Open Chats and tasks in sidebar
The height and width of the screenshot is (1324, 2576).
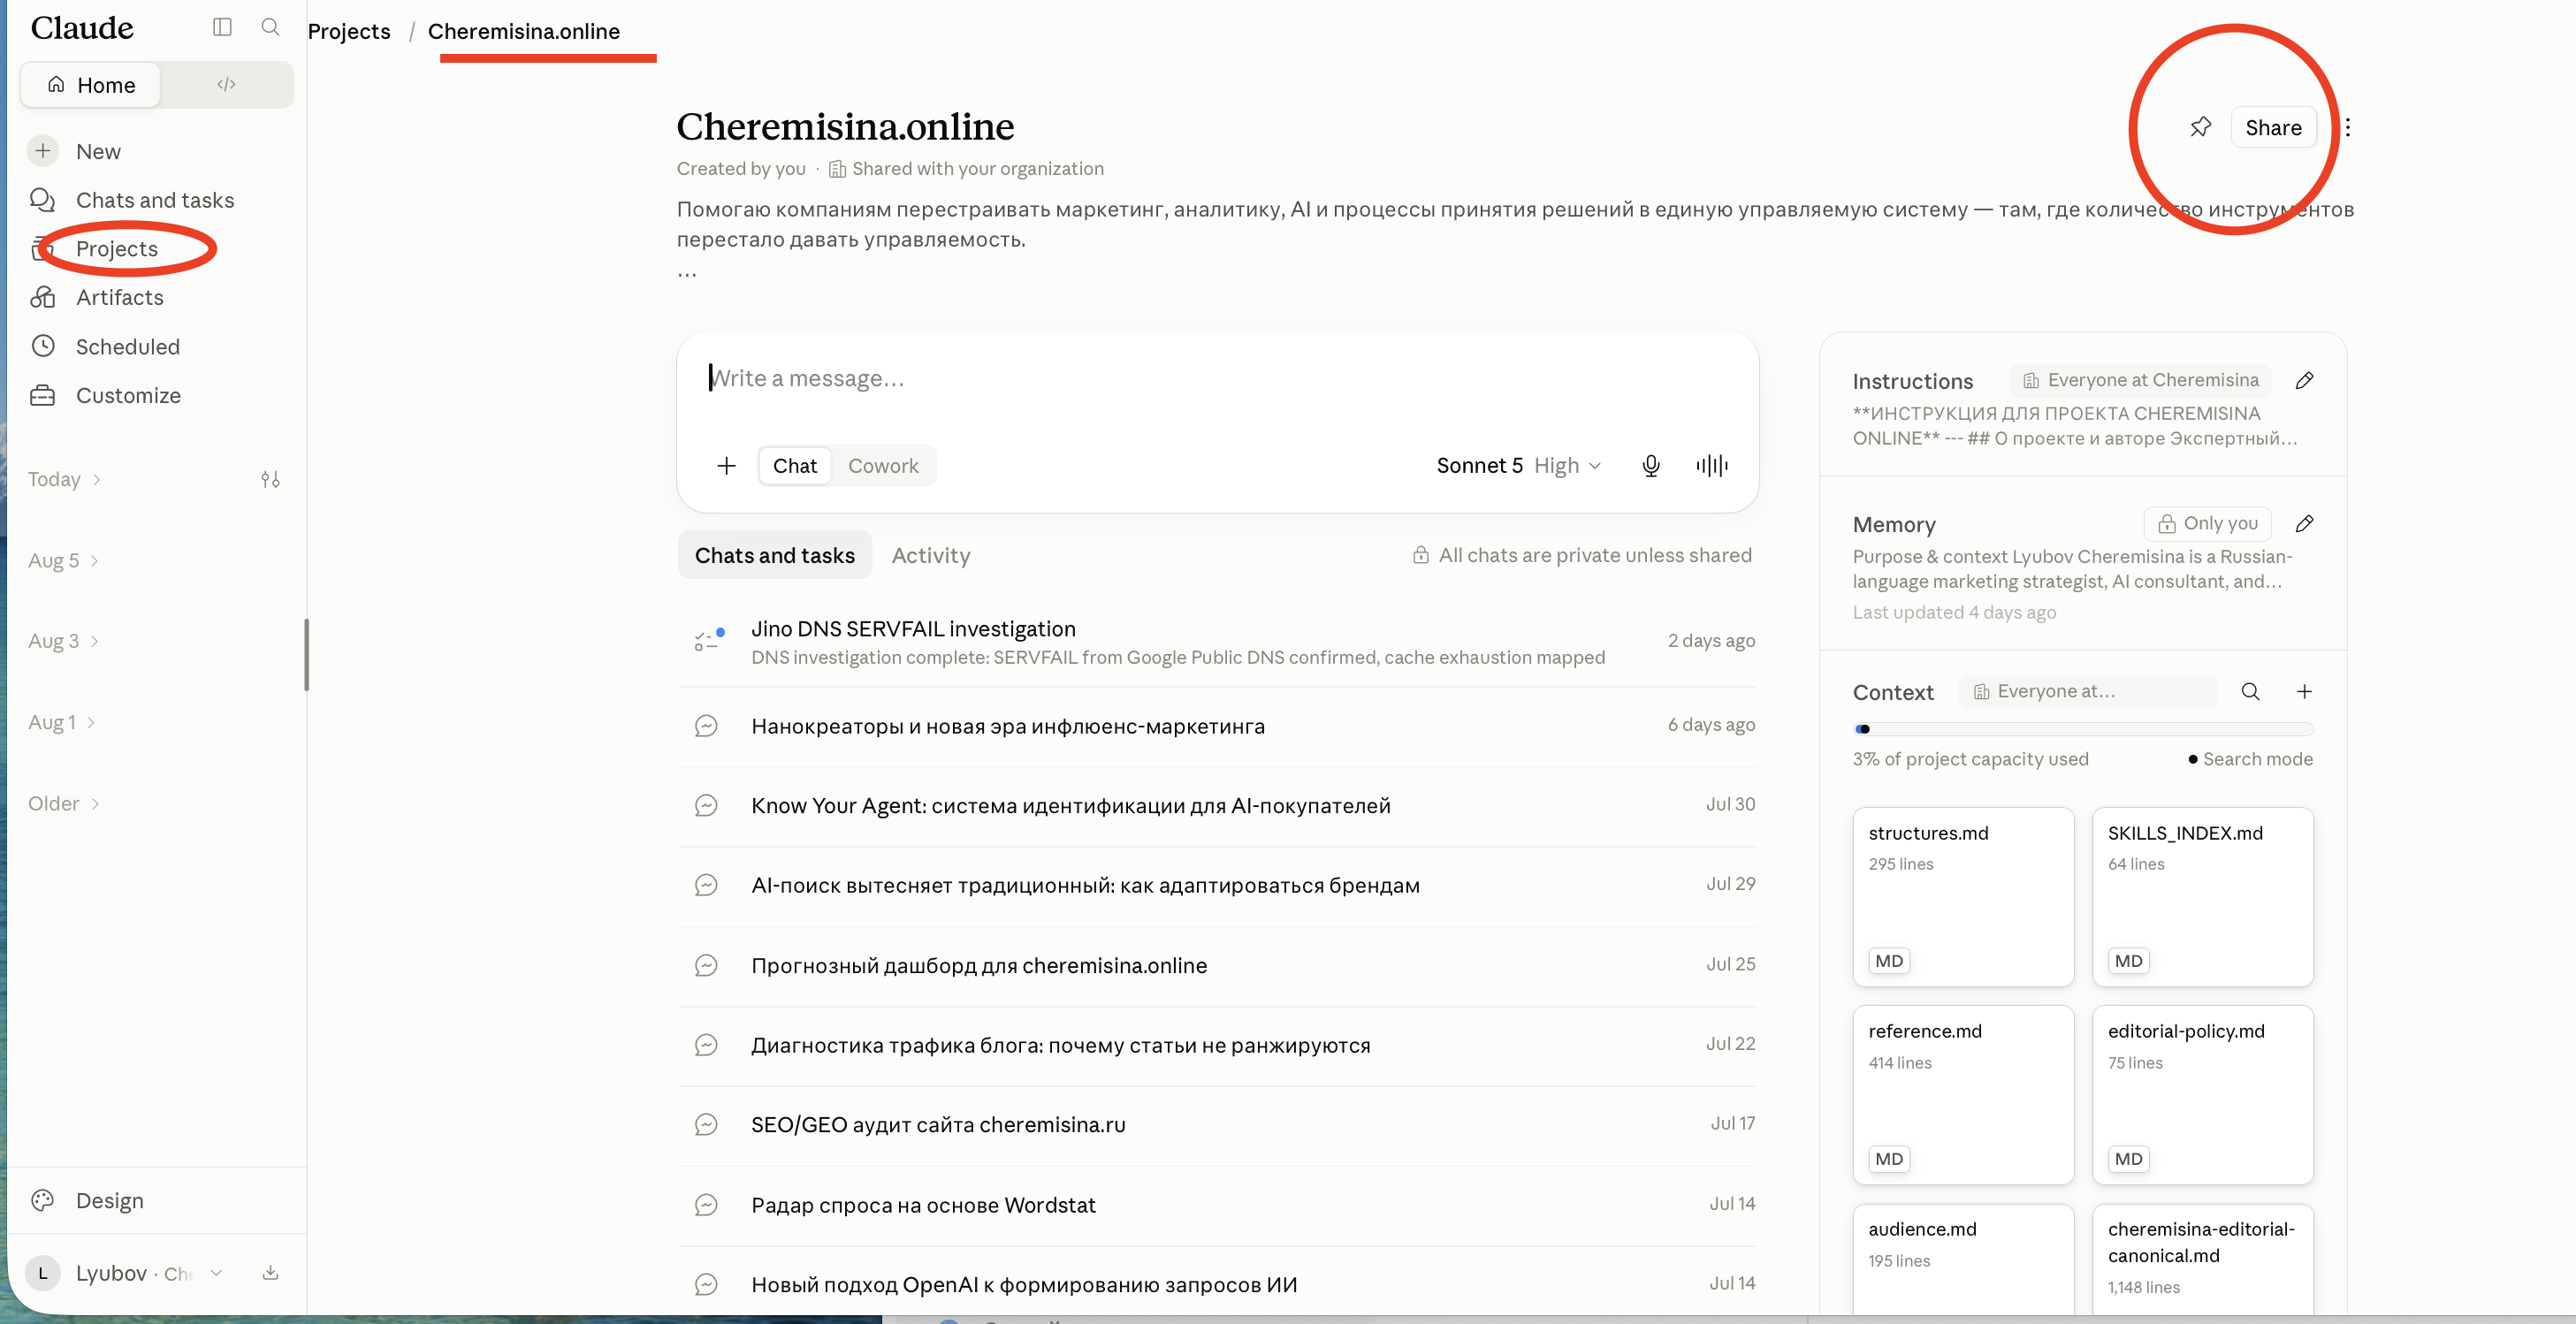(x=155, y=200)
